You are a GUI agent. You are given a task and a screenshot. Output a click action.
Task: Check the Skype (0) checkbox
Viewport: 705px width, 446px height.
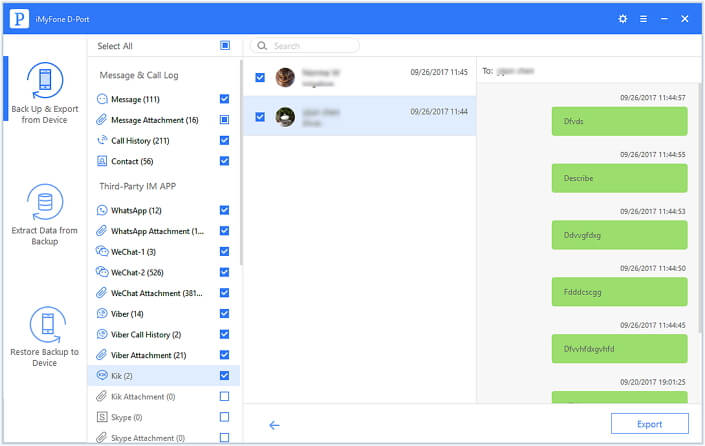click(x=224, y=417)
